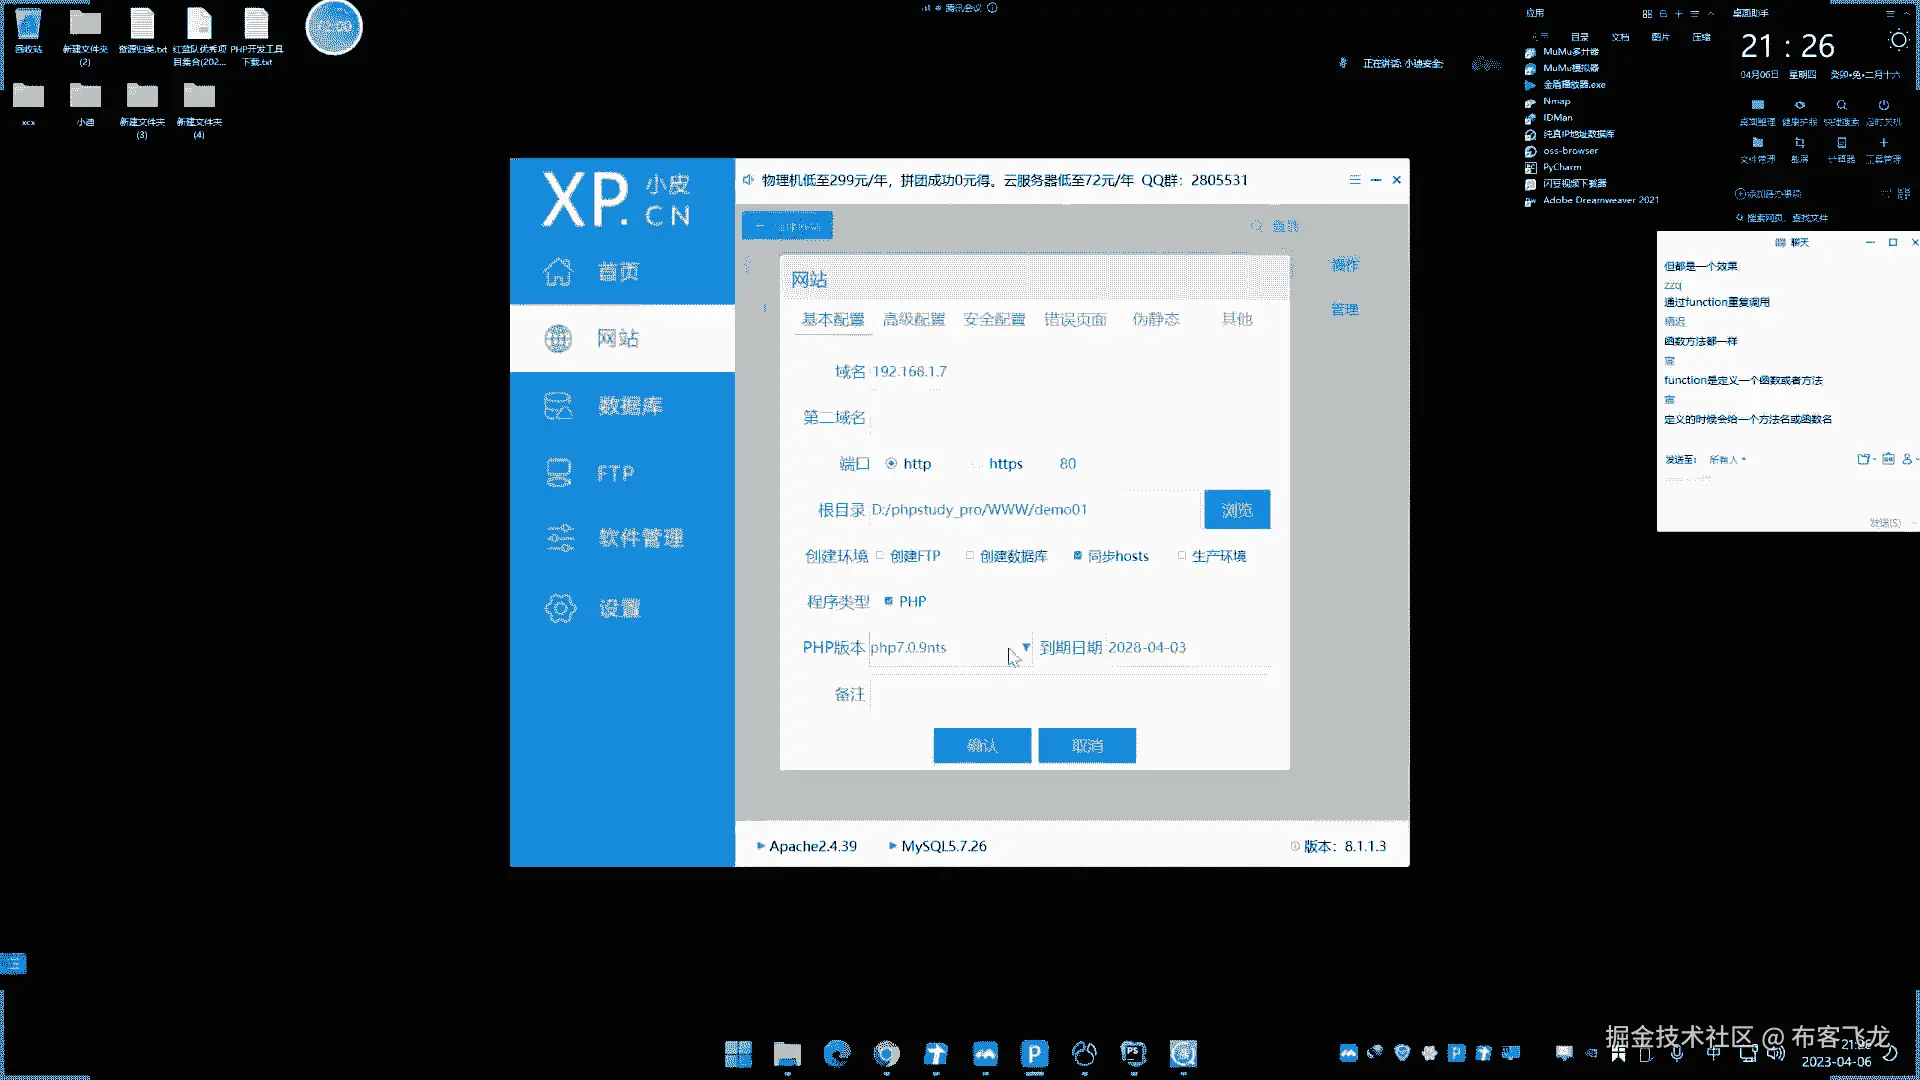Image resolution: width=1920 pixels, height=1080 pixels.
Task: Click the settings gear icon in sidebar
Action: (x=560, y=608)
